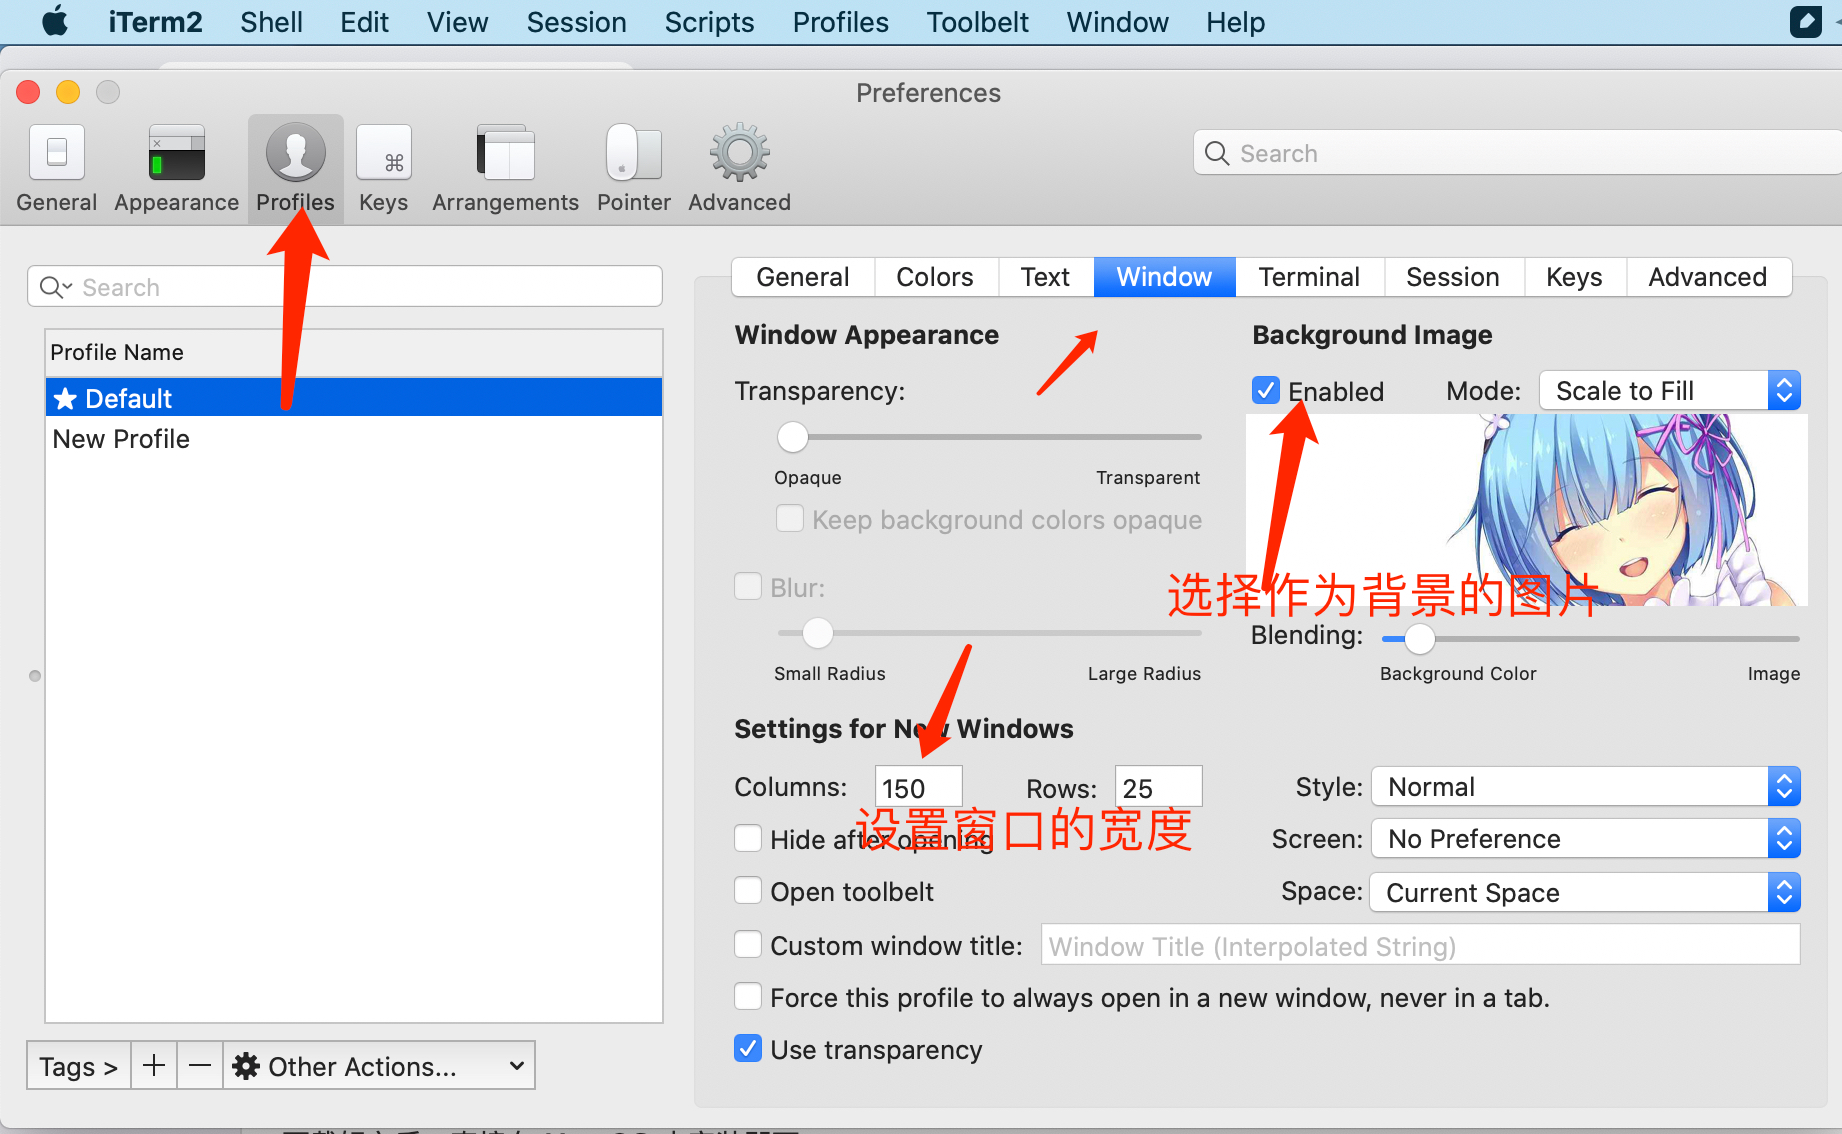Click the Transparency slider handle
The height and width of the screenshot is (1134, 1842).
(792, 437)
